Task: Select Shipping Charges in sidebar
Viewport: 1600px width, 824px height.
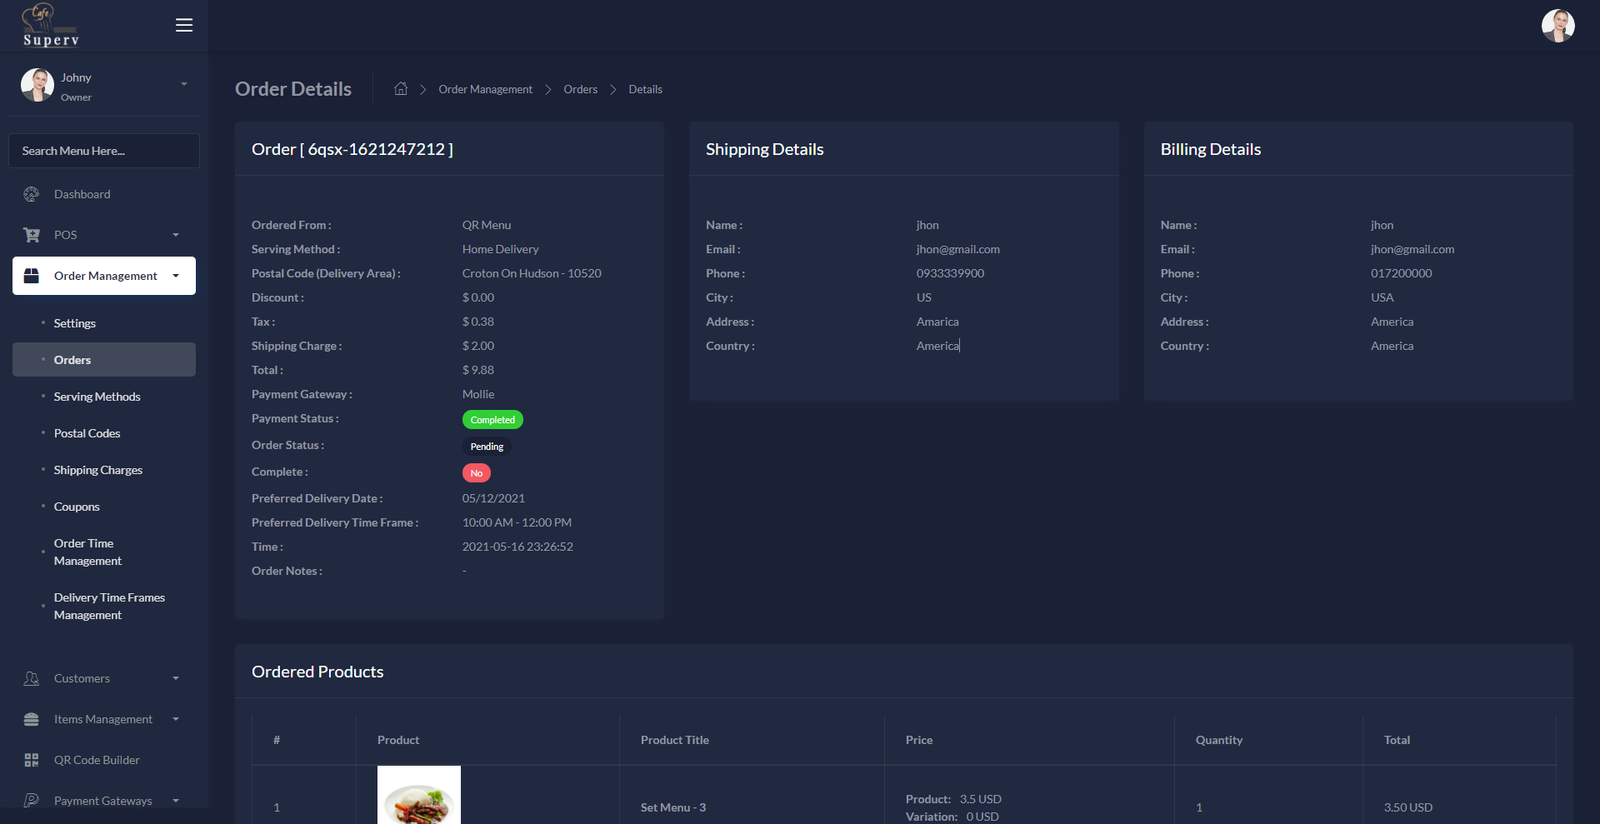Action: coord(98,470)
